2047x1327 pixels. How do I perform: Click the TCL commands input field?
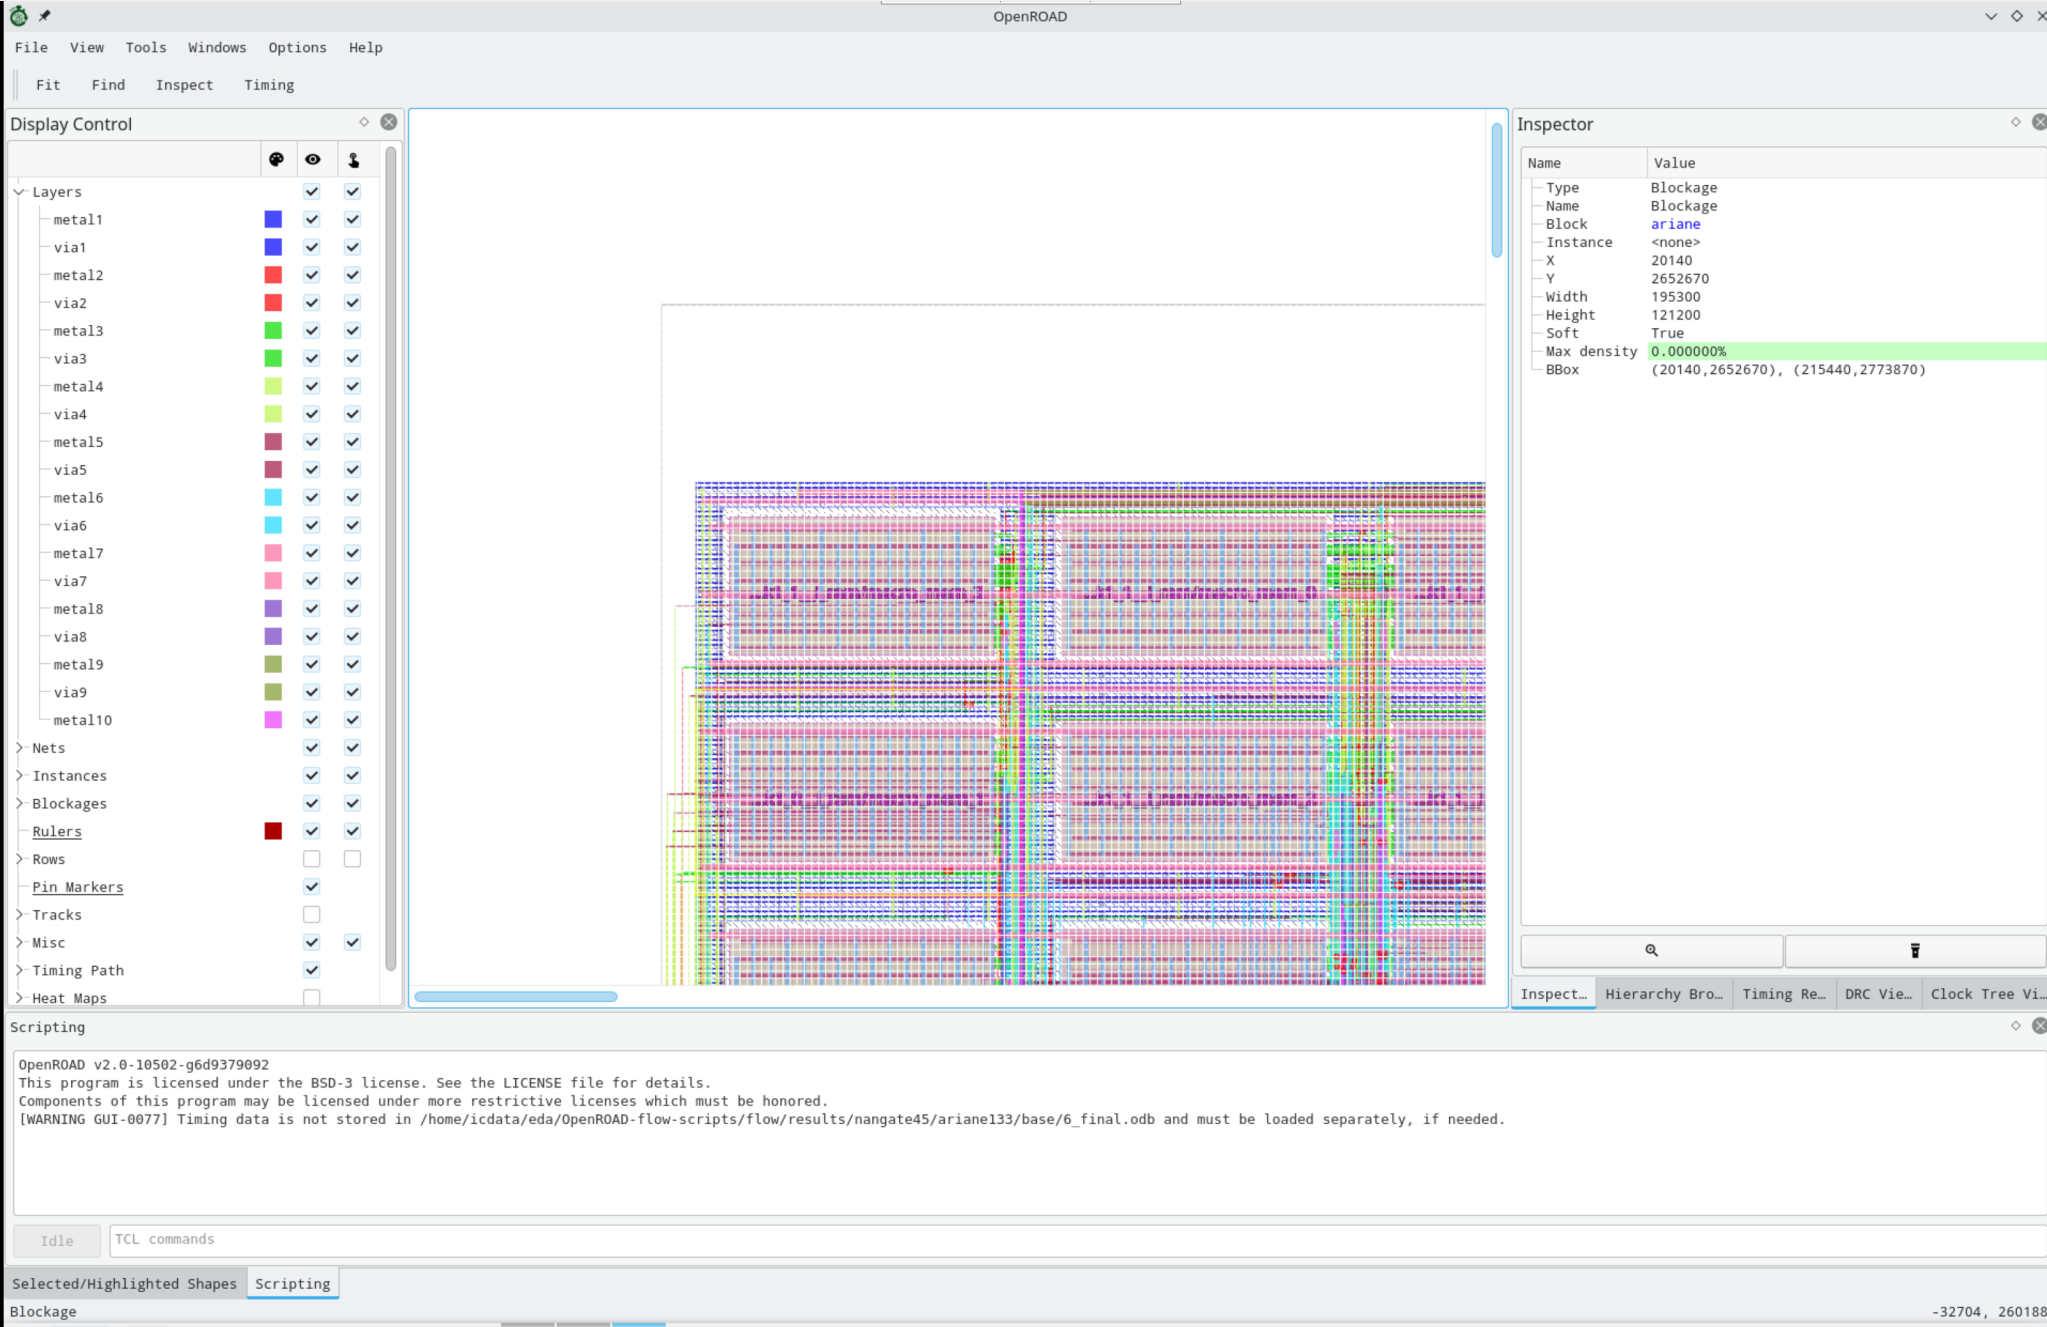[x=600, y=1239]
